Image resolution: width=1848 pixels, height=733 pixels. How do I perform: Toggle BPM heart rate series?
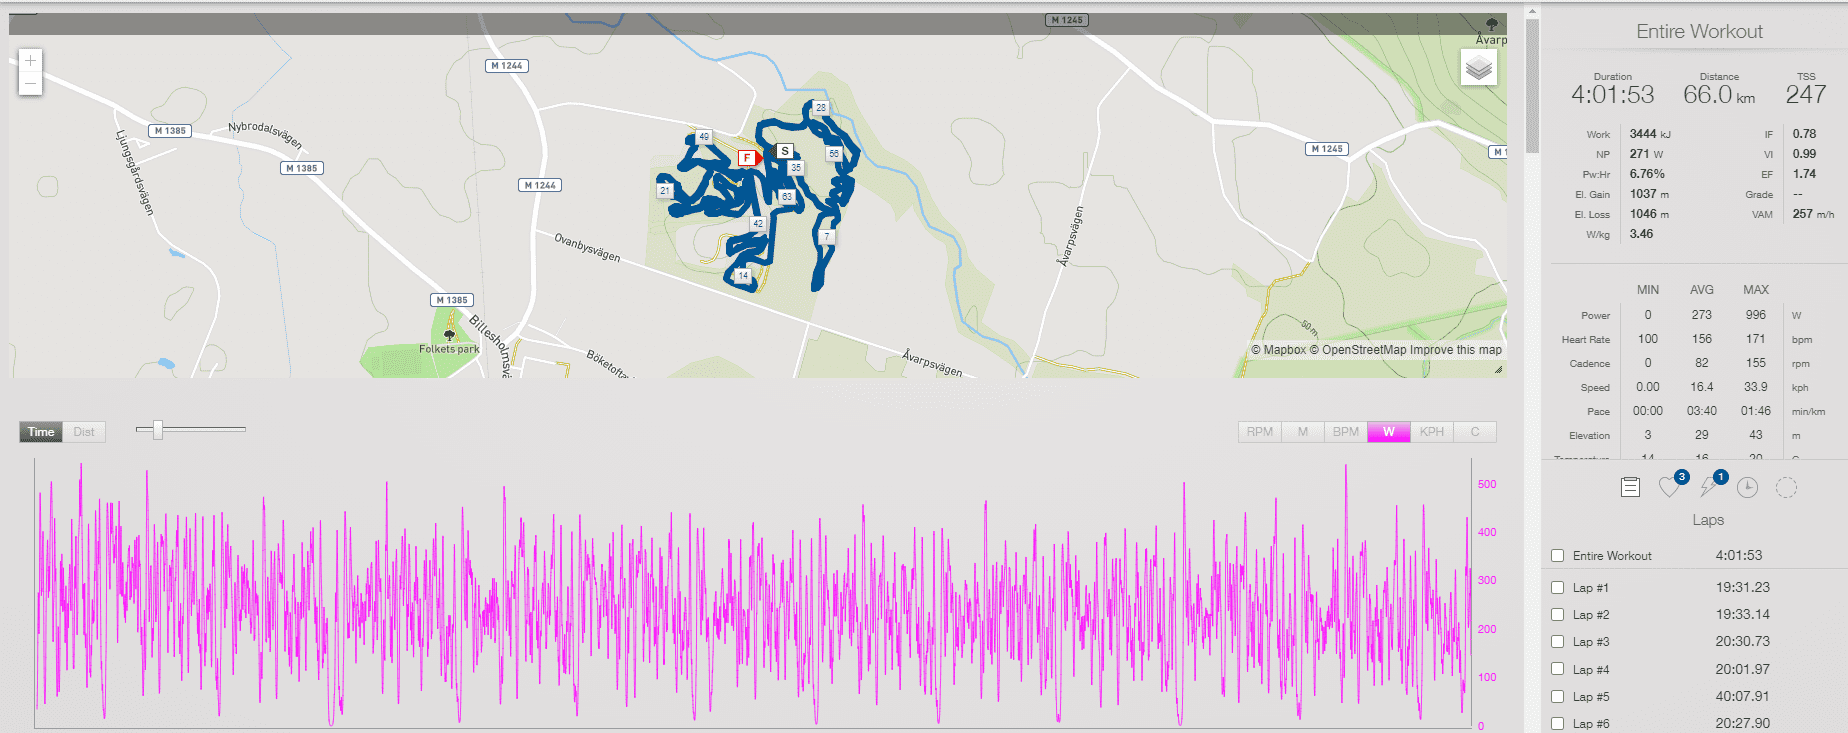pyautogui.click(x=1345, y=432)
